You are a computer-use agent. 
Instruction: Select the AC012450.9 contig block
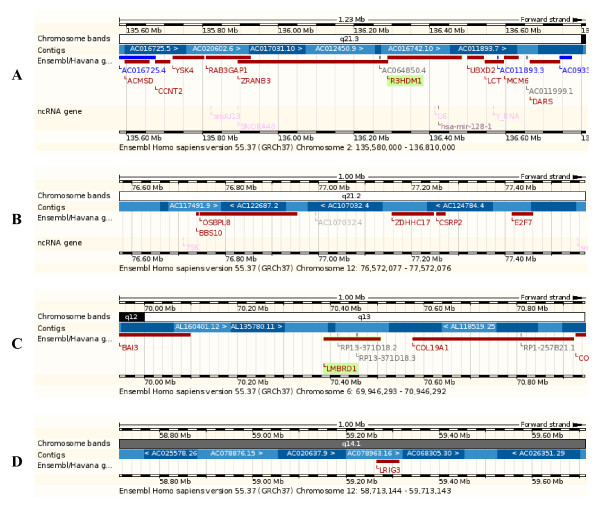339,49
